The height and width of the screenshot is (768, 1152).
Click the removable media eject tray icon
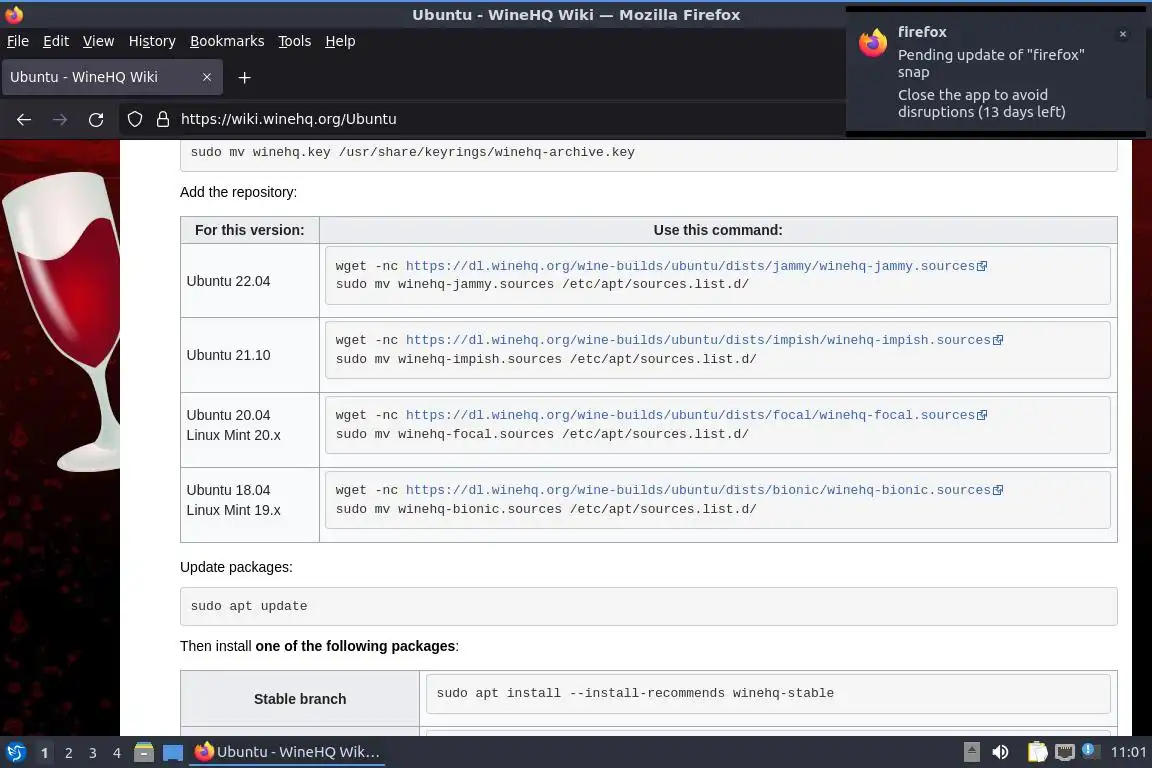[x=971, y=753]
